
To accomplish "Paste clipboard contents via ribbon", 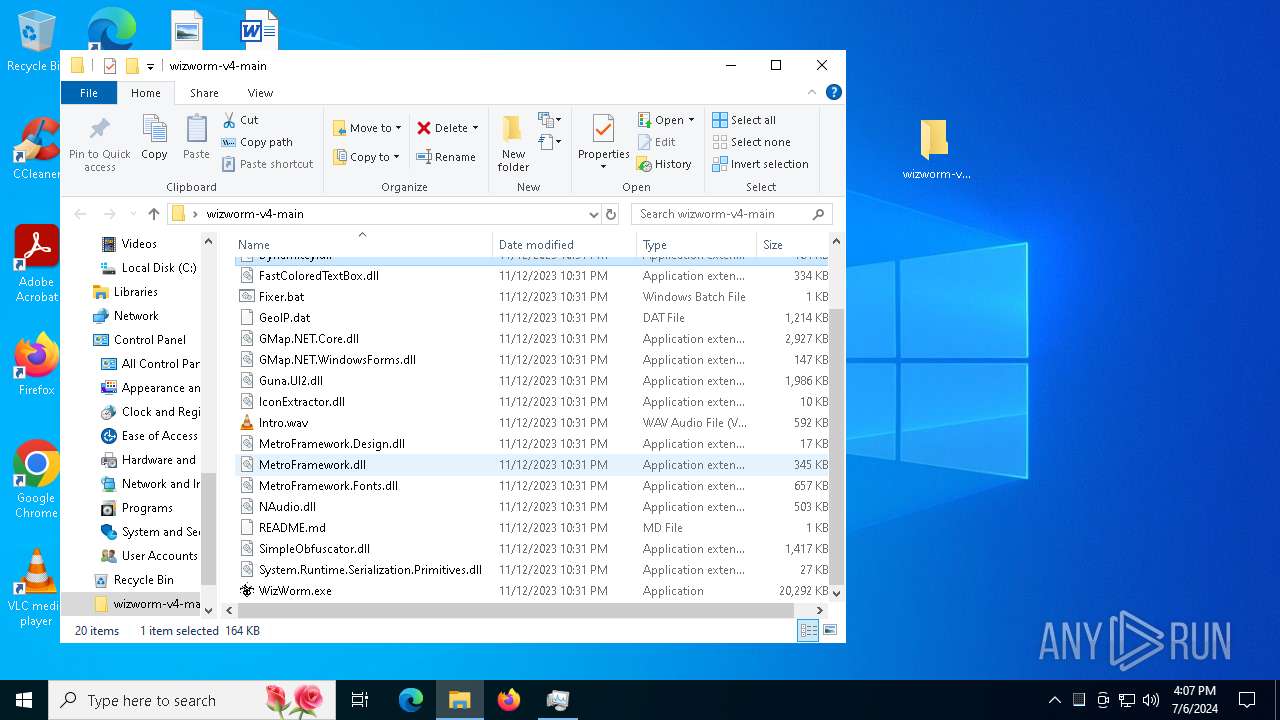I will pyautogui.click(x=196, y=137).
